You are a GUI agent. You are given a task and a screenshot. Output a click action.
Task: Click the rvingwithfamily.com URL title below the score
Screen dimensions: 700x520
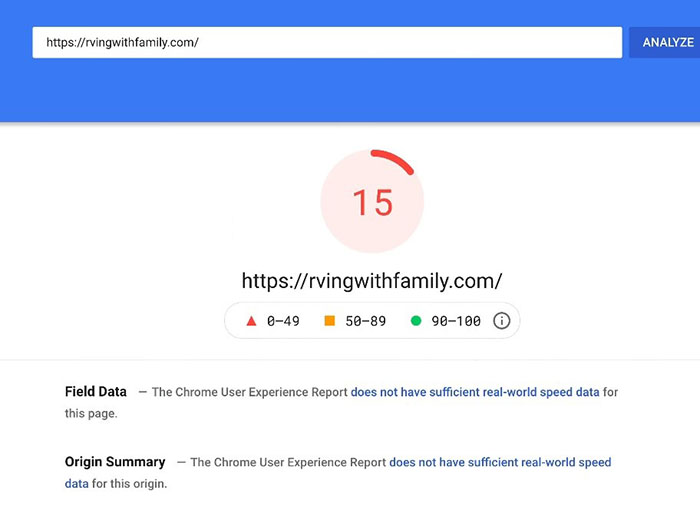pos(372,279)
